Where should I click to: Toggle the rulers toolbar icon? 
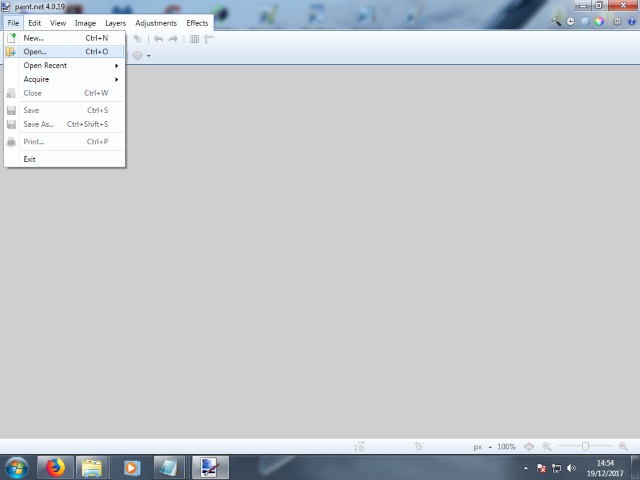click(209, 39)
